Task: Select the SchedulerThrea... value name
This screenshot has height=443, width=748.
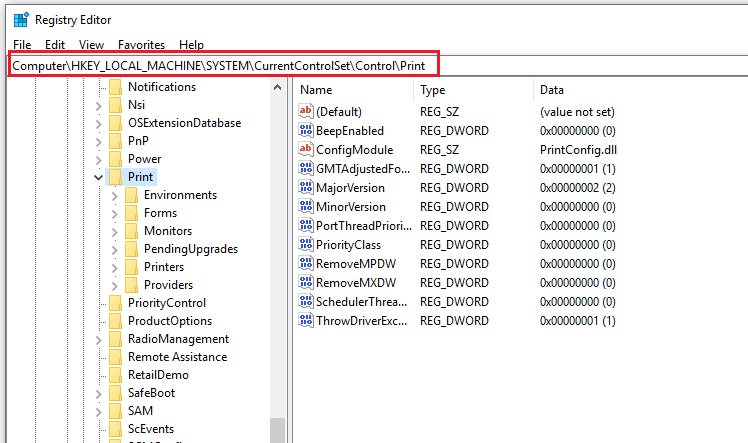Action: [361, 301]
